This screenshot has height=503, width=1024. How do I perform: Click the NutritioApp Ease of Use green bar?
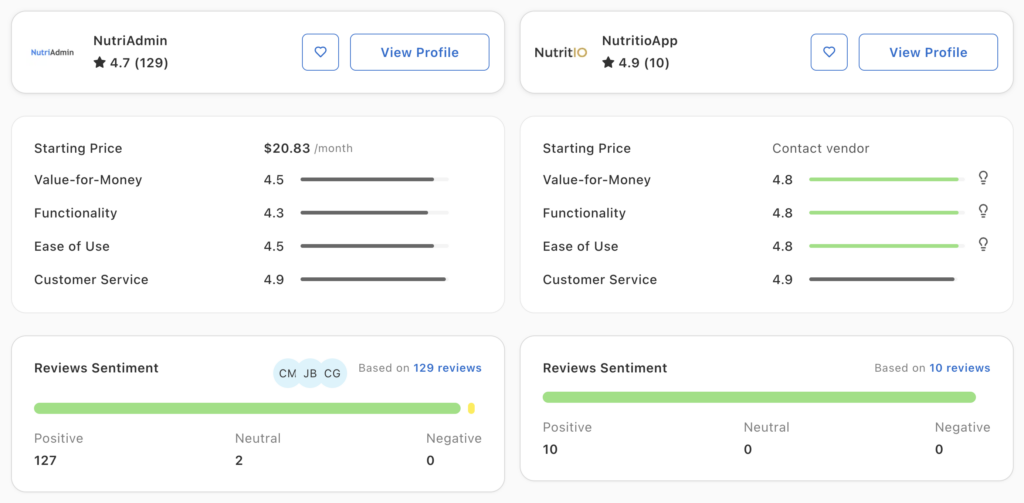[884, 246]
